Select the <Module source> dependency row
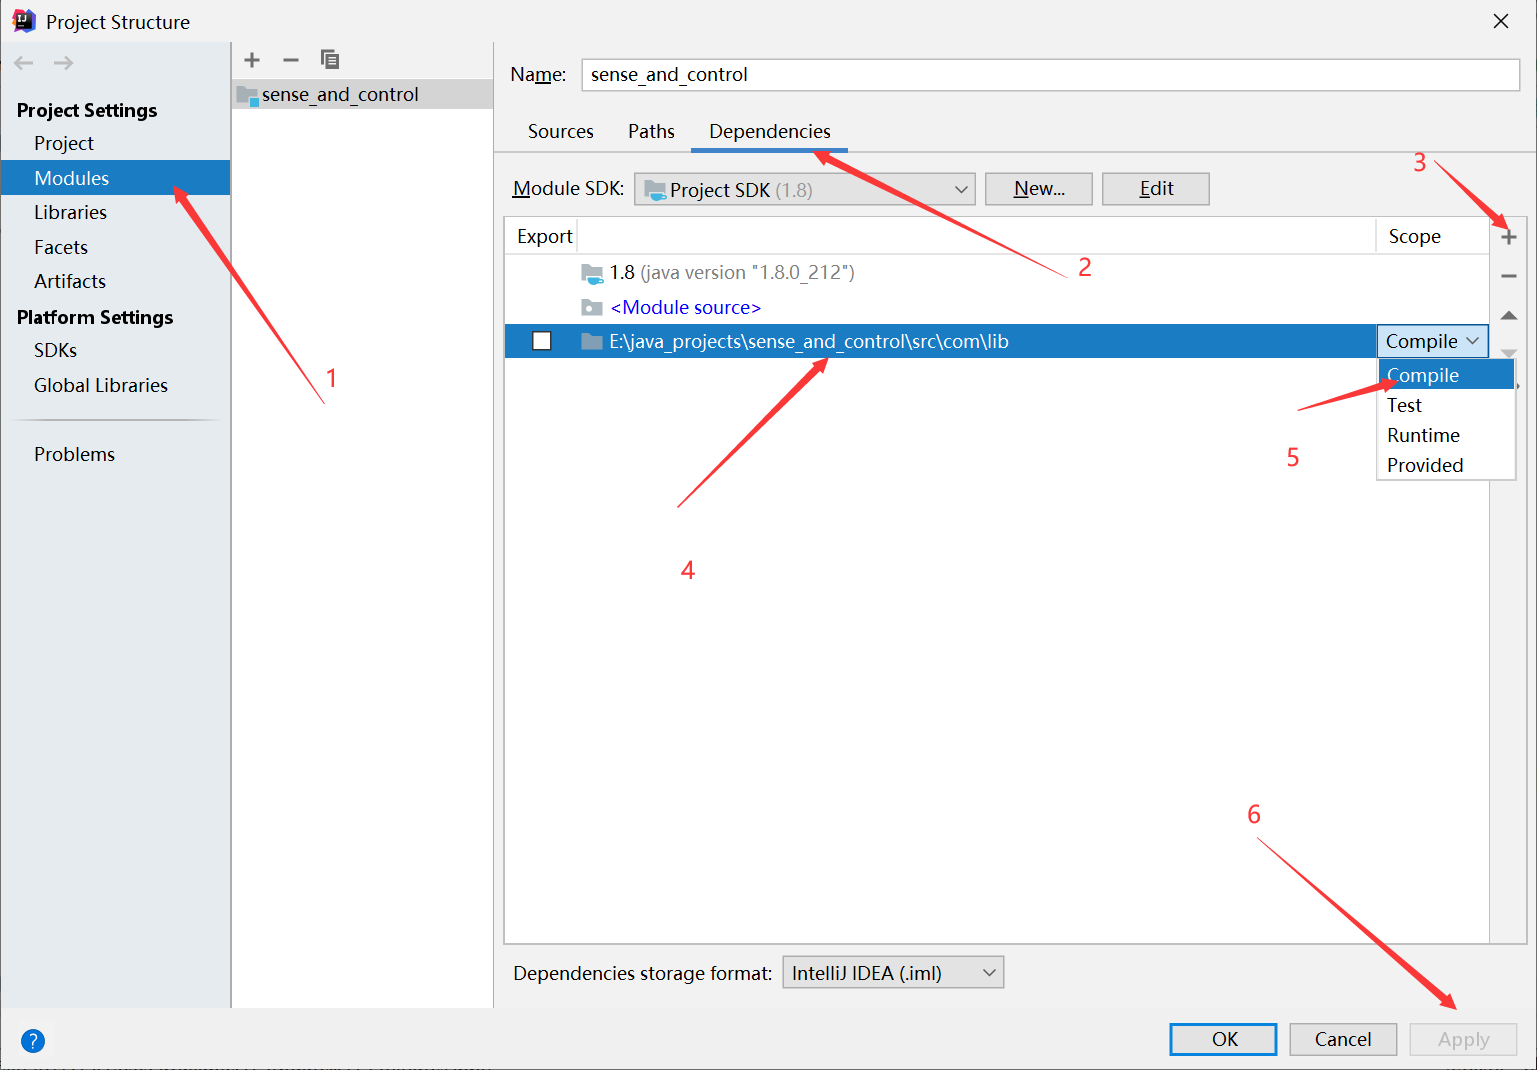The height and width of the screenshot is (1070, 1537). 996,307
